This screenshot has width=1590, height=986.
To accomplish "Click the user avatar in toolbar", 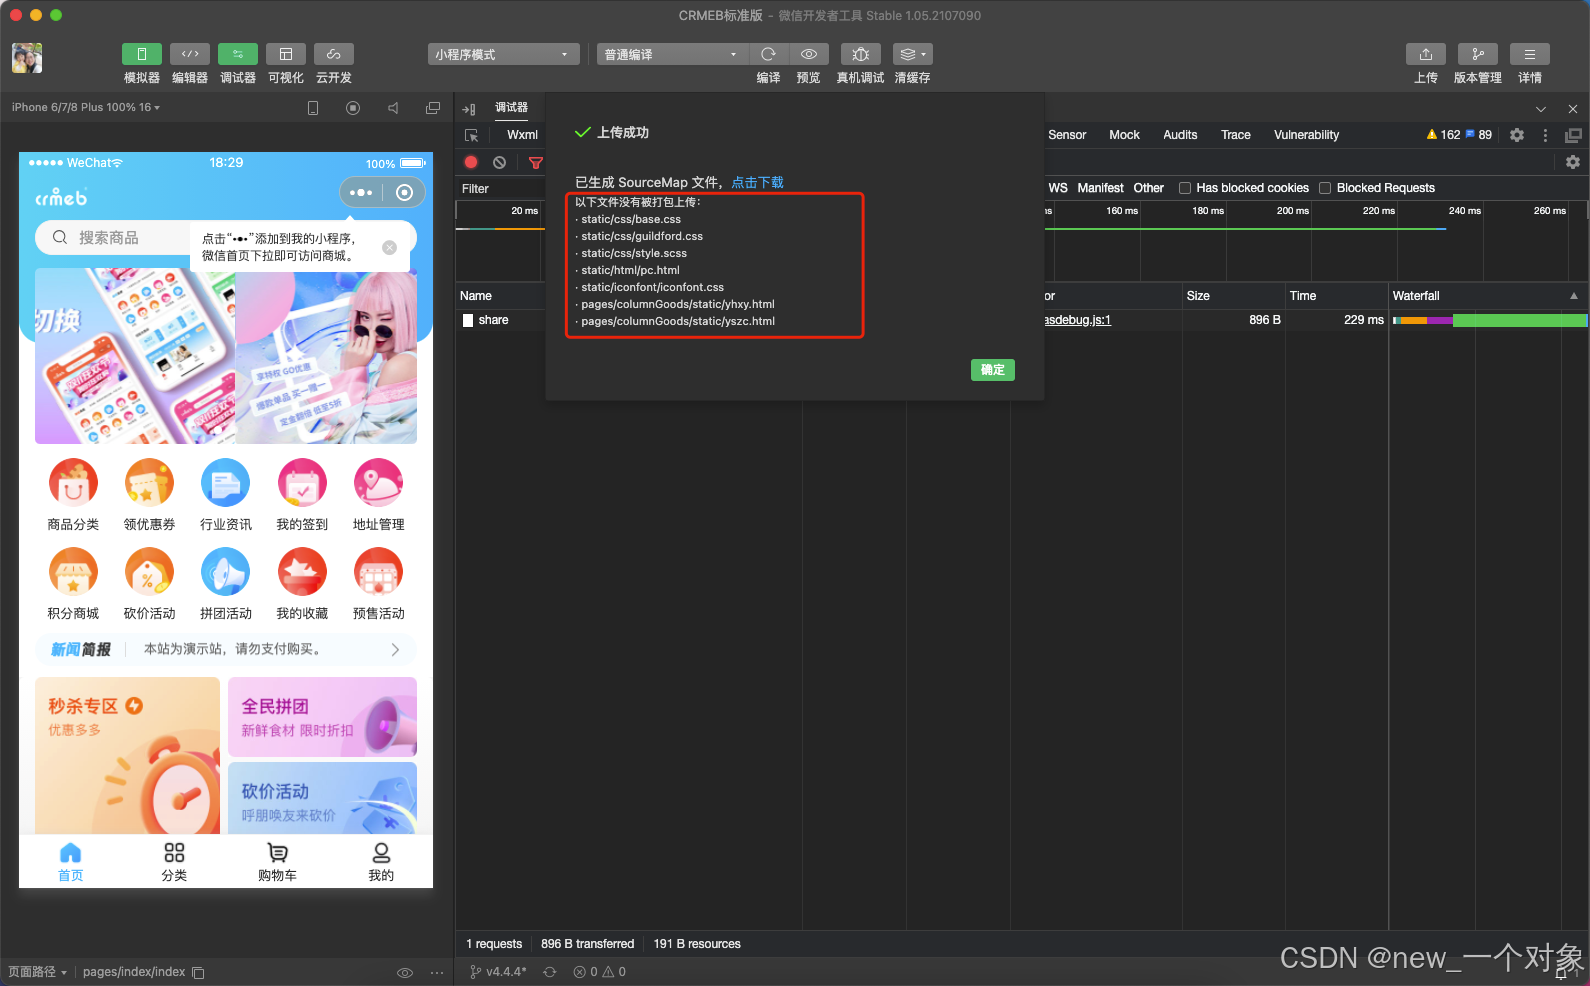I will pos(27,58).
